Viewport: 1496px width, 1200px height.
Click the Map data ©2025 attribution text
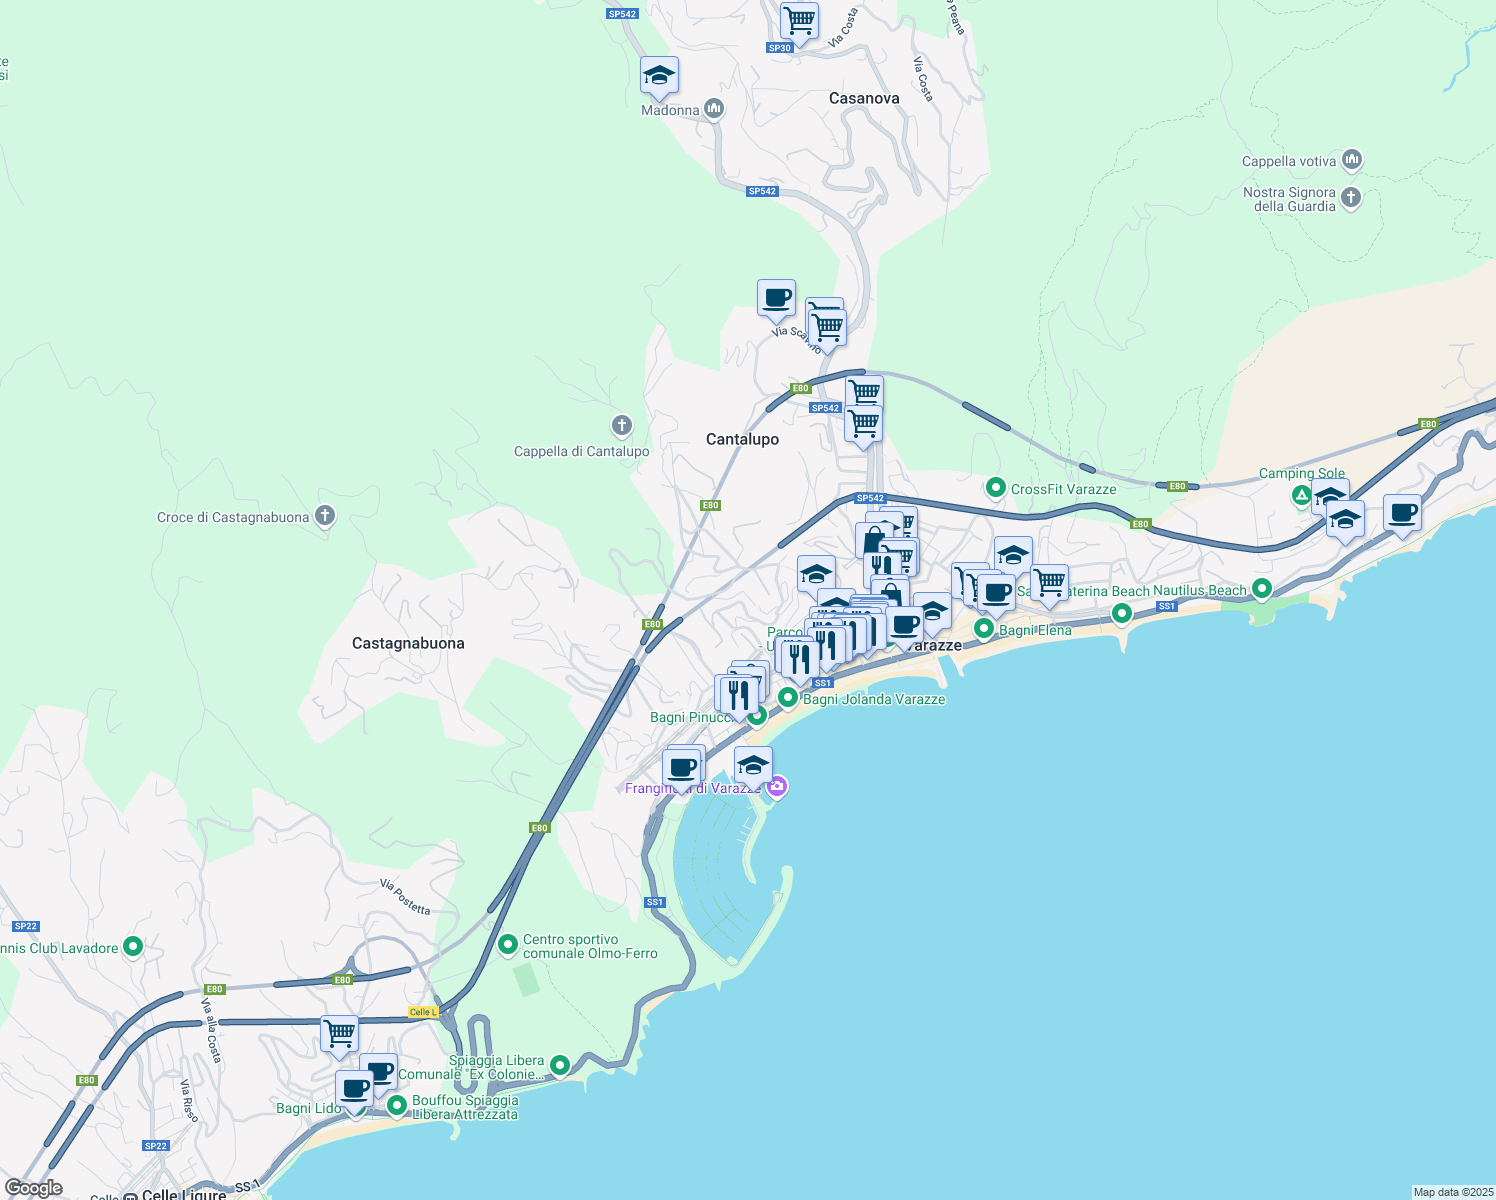1453,1192
